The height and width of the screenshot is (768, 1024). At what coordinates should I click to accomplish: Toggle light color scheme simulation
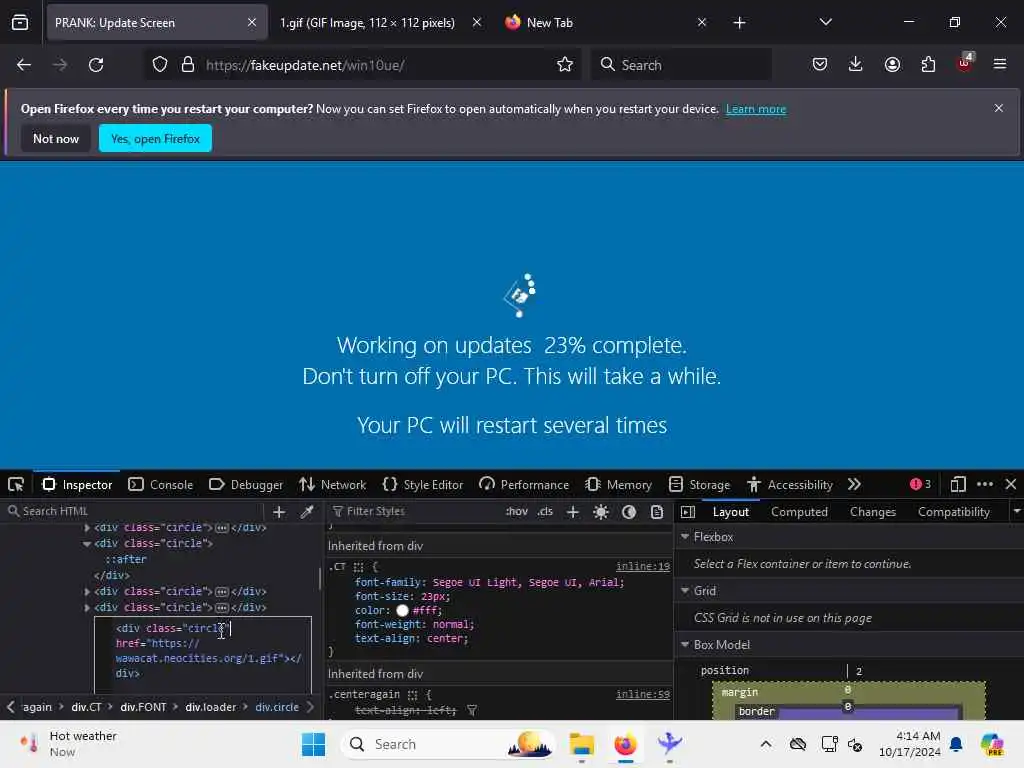(x=601, y=512)
